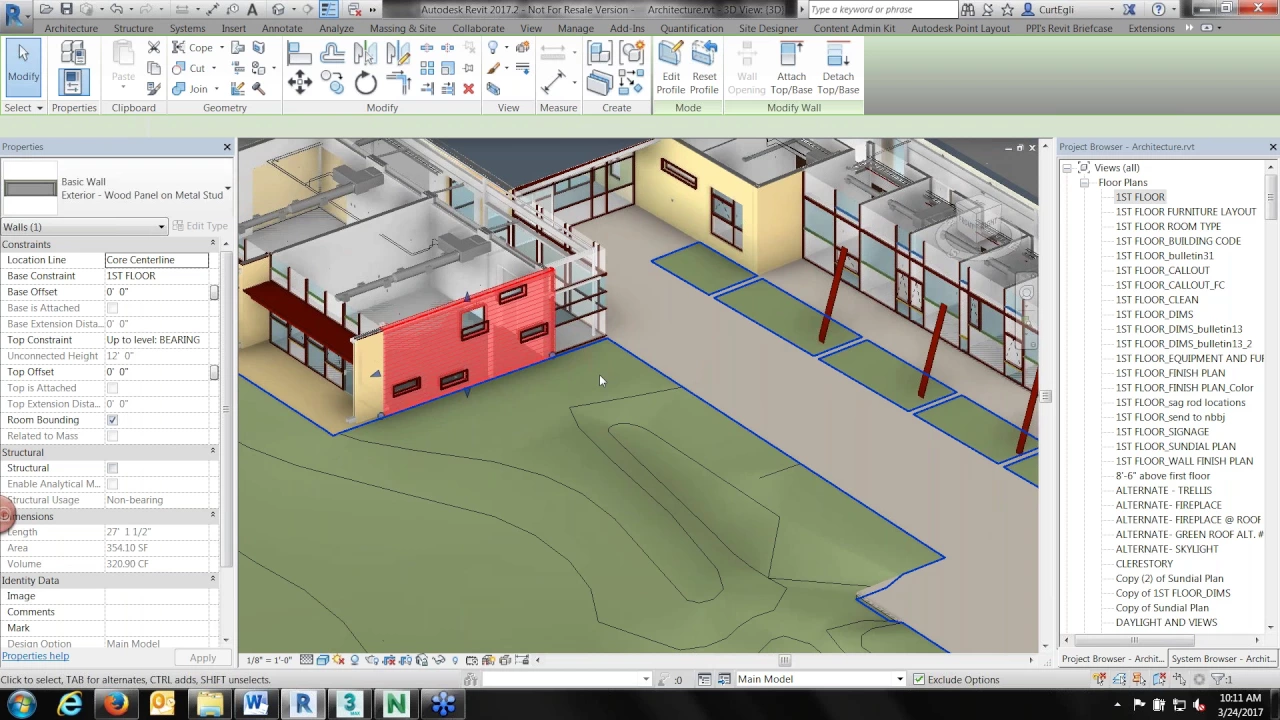This screenshot has width=1280, height=720.
Task: Click the Align tool icon
Action: tap(299, 53)
